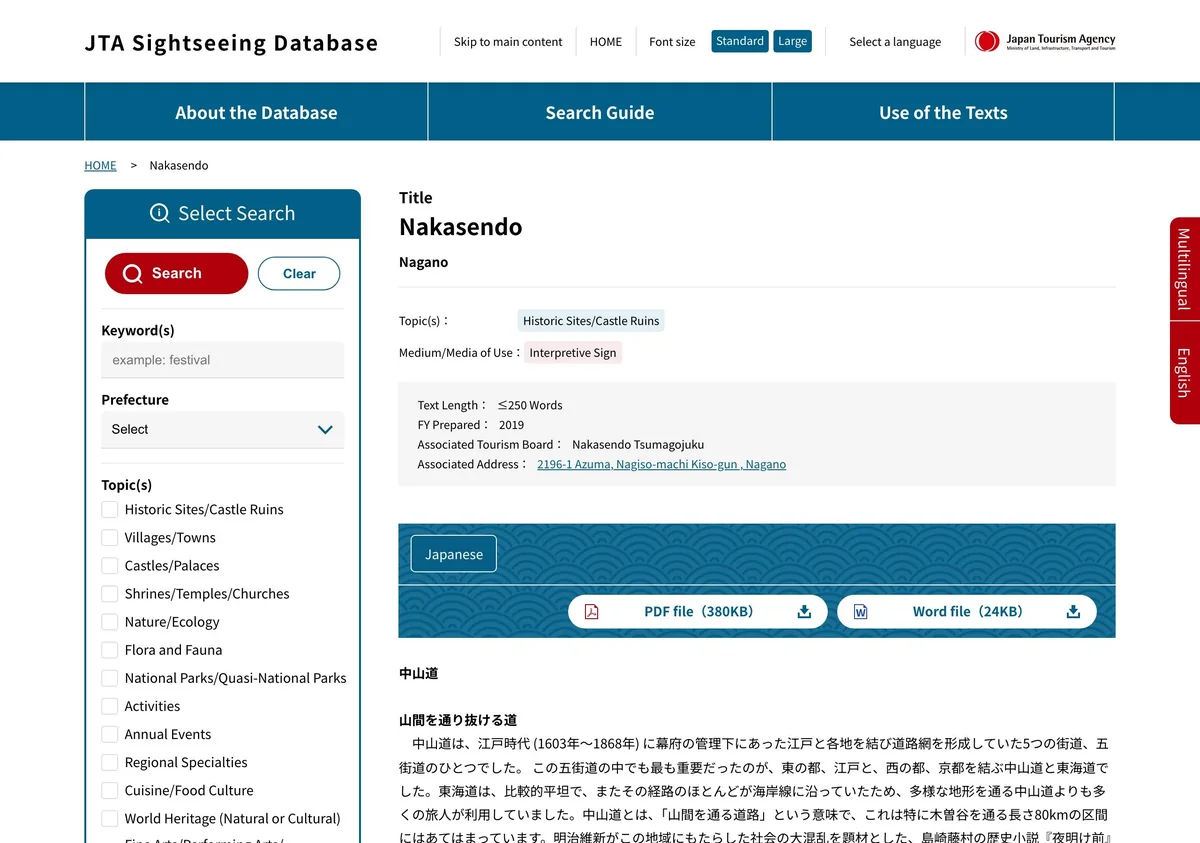The image size is (1200, 843).
Task: Click the download arrow on PDF file button
Action: 804,612
